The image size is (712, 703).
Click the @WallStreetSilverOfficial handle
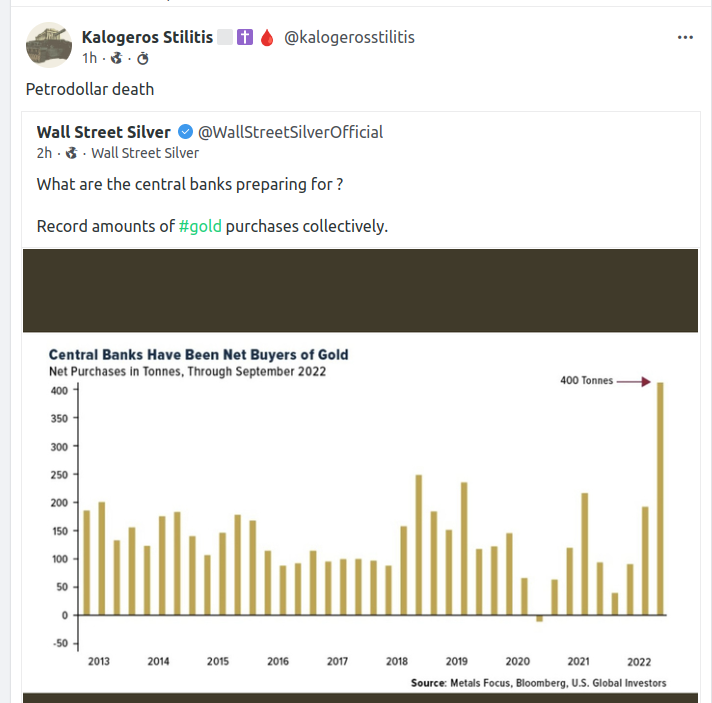point(290,132)
